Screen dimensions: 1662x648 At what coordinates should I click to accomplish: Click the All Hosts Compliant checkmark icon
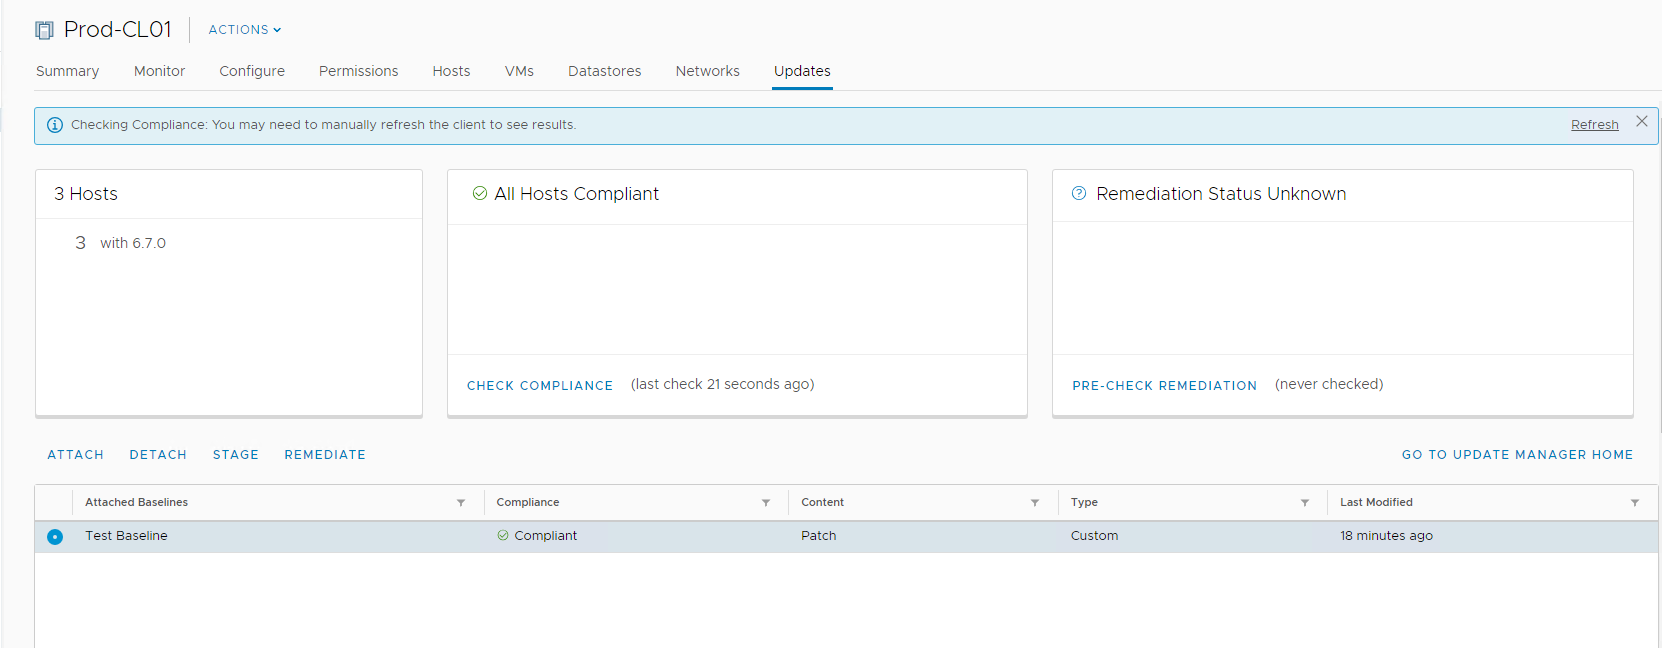click(x=480, y=193)
